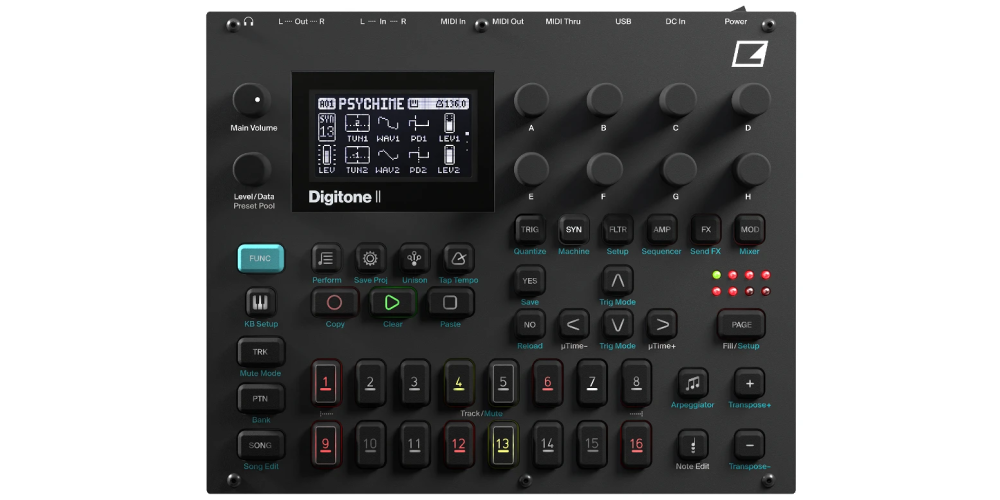
Task: Click the SYN 13 track icon on display
Action: pos(327,128)
